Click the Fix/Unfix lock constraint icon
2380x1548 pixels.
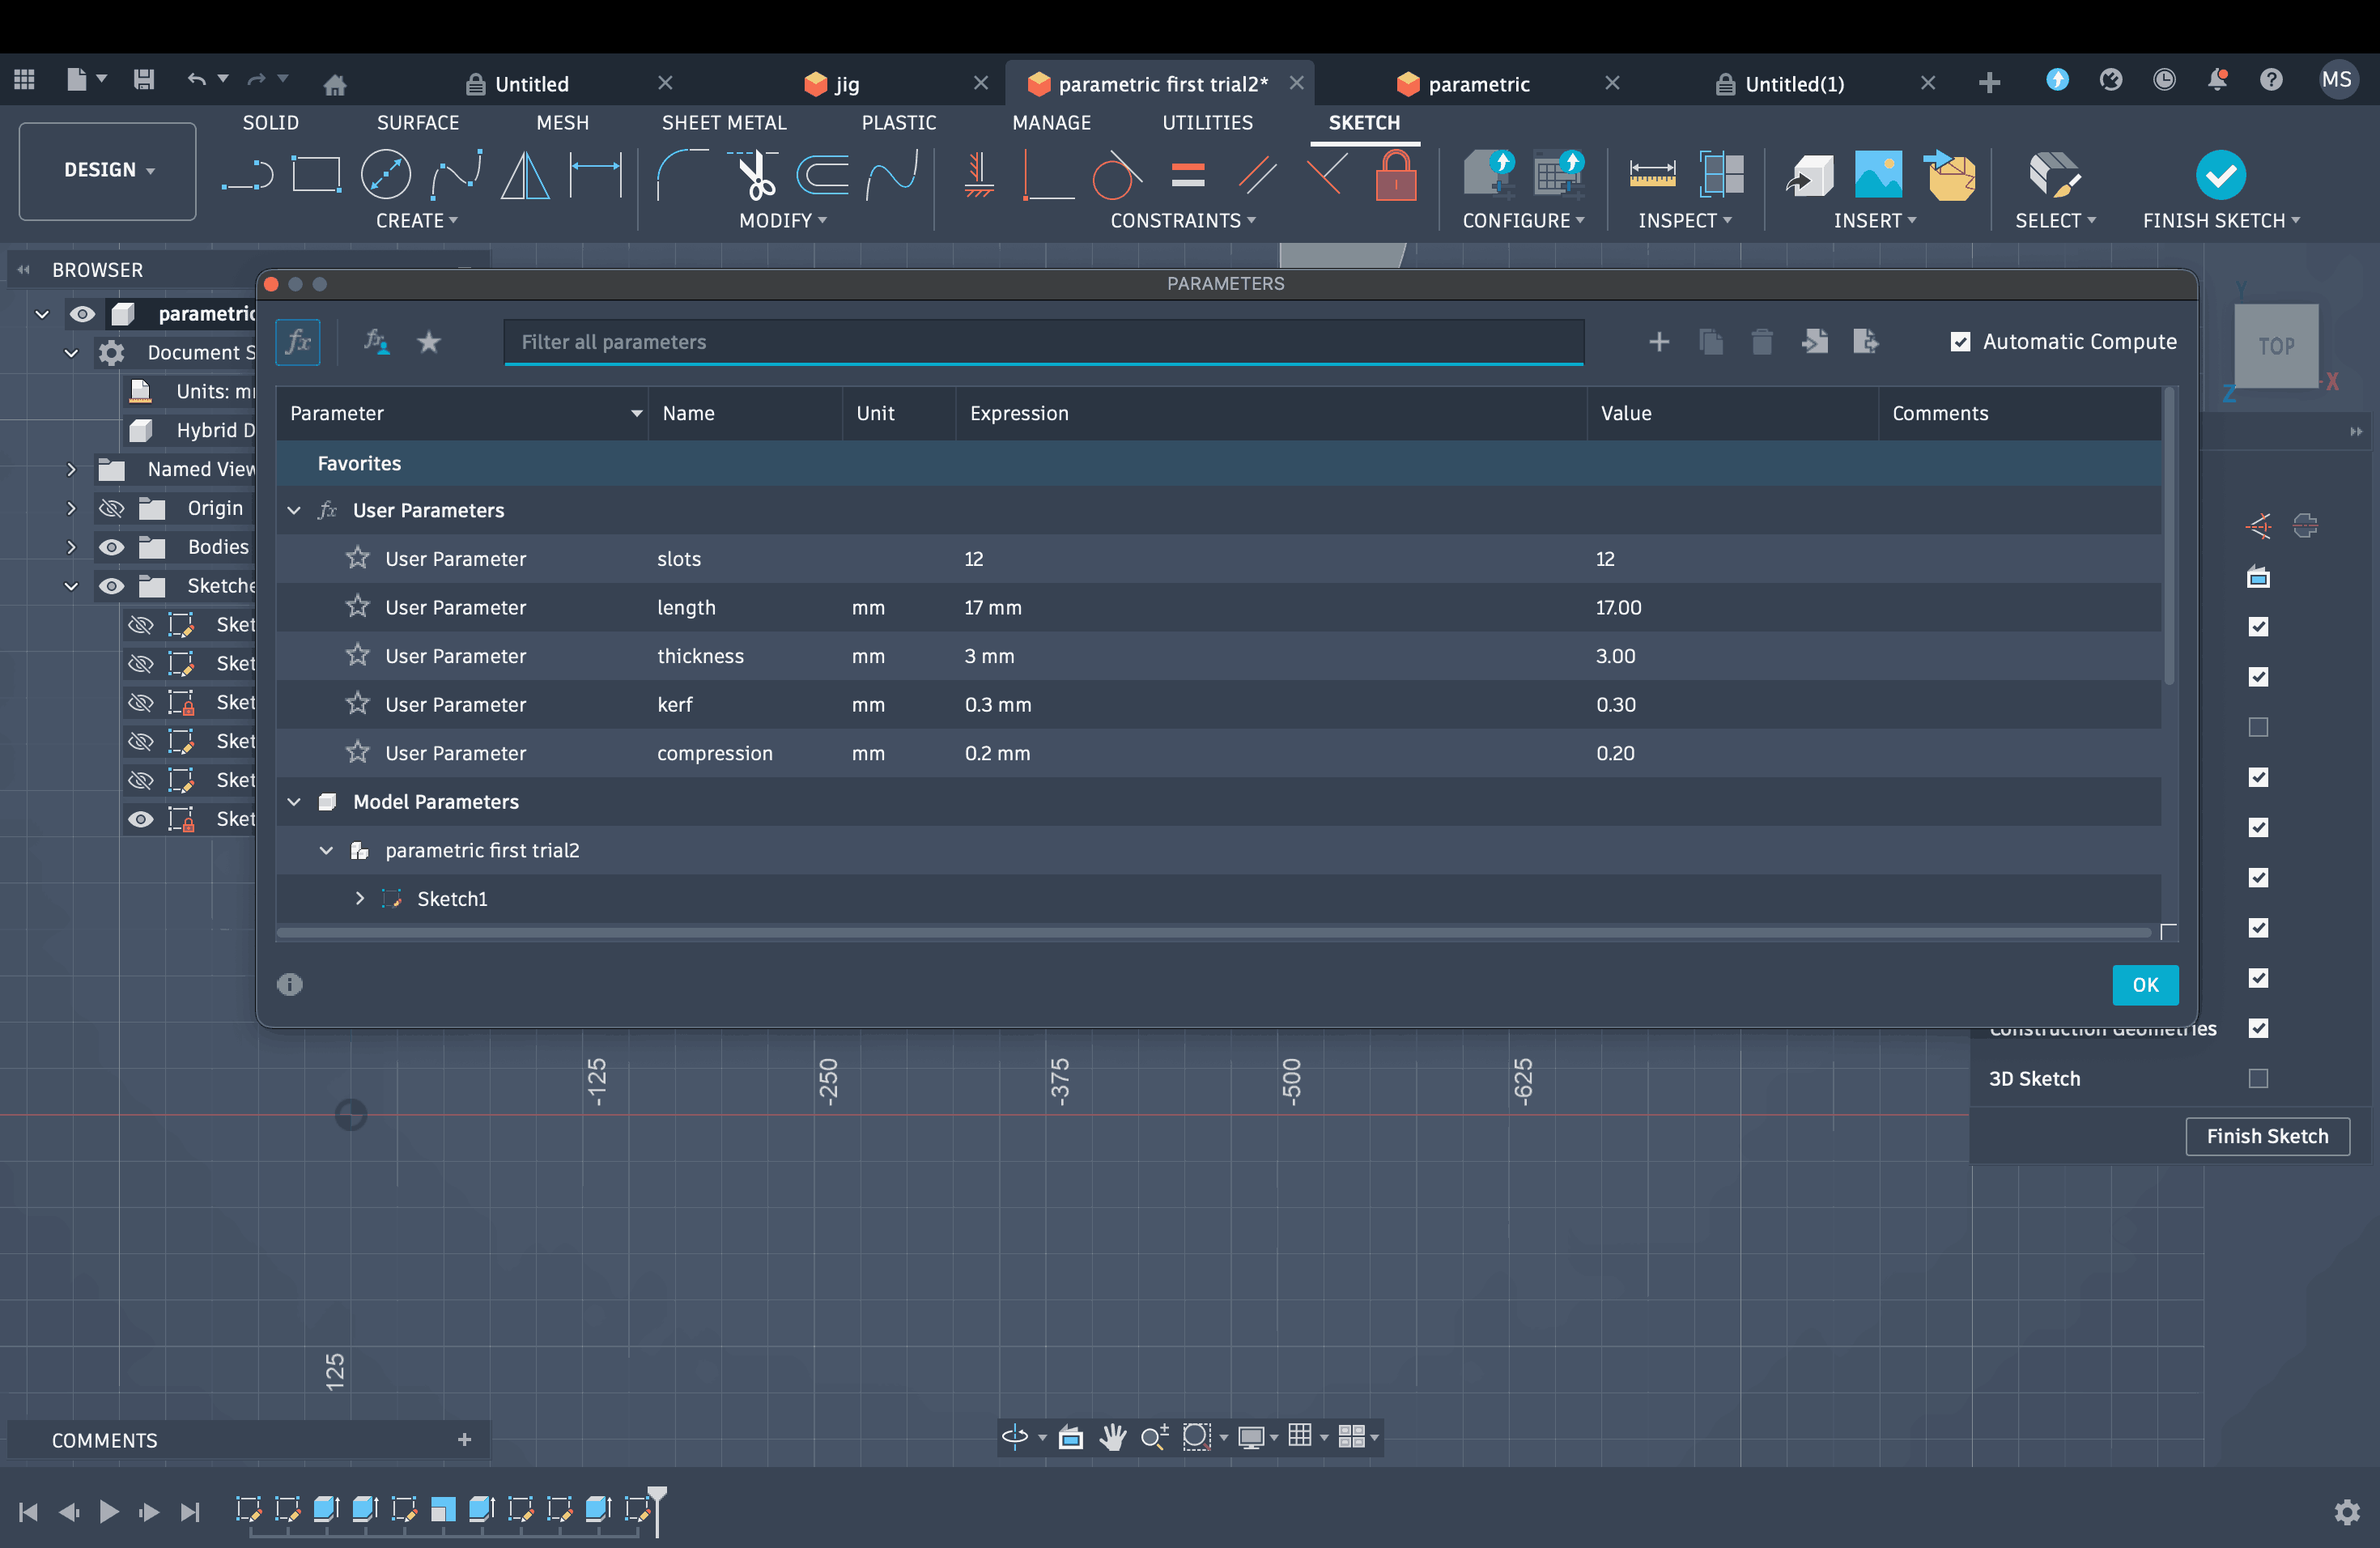pos(1395,175)
